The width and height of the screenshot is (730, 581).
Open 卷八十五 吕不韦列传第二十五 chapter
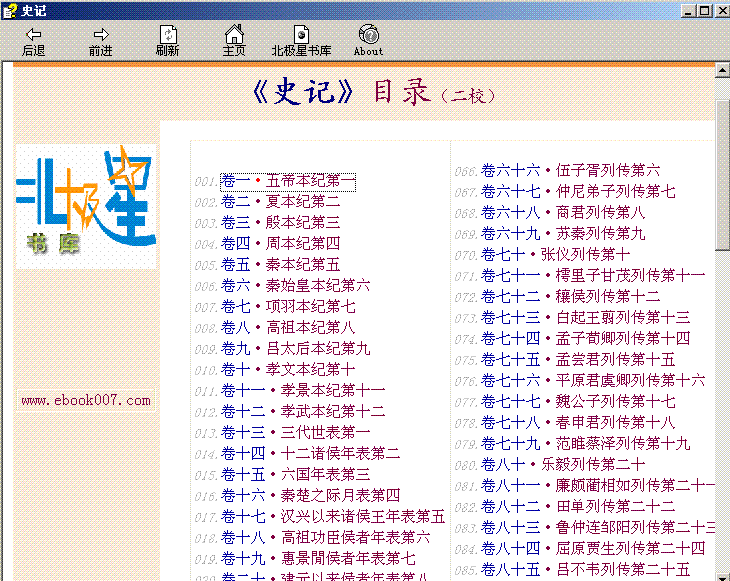coord(585,569)
